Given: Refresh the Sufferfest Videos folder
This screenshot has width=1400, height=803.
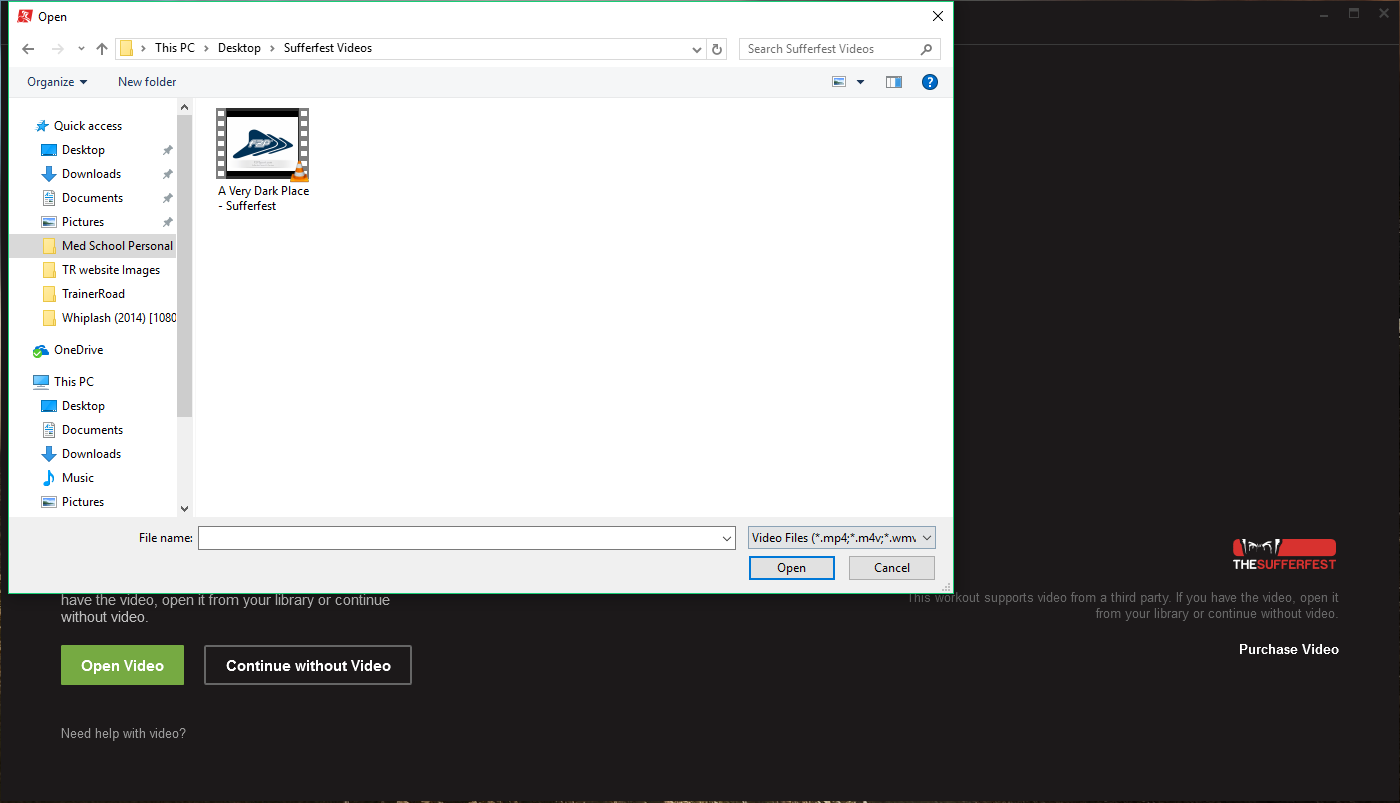Looking at the screenshot, I should tap(717, 49).
